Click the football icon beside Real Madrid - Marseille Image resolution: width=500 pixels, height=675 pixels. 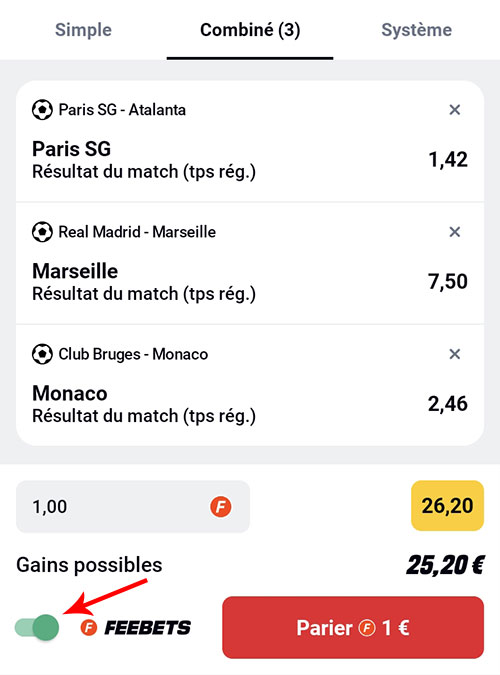pos(42,232)
